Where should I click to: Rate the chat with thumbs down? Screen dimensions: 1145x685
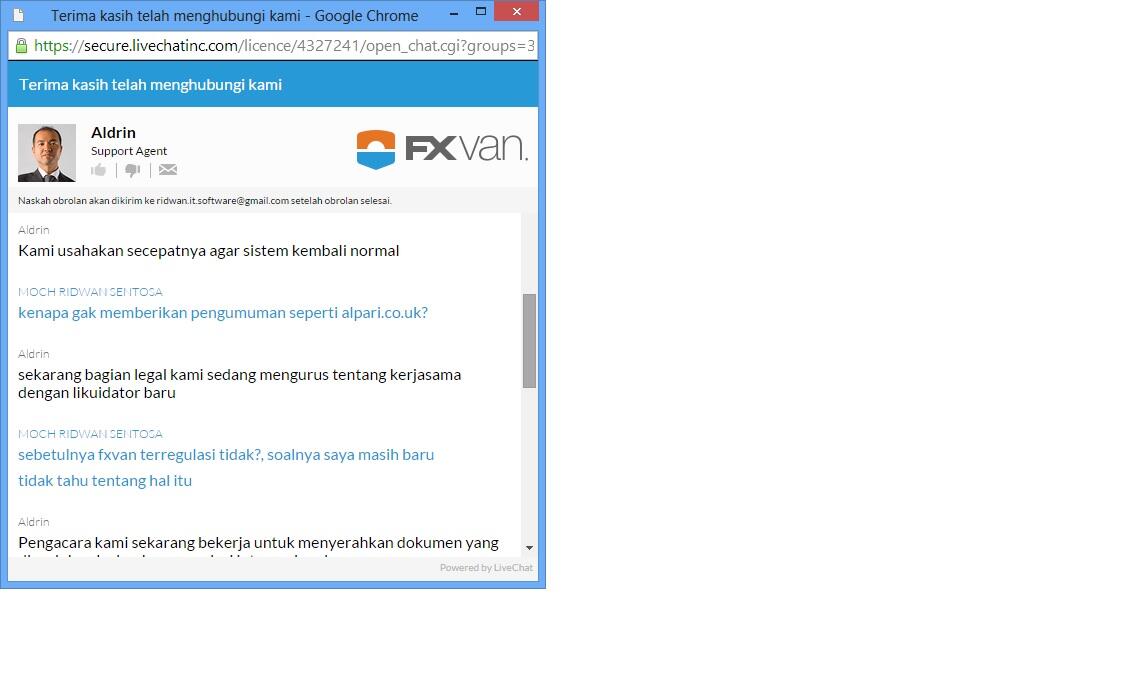pos(132,170)
